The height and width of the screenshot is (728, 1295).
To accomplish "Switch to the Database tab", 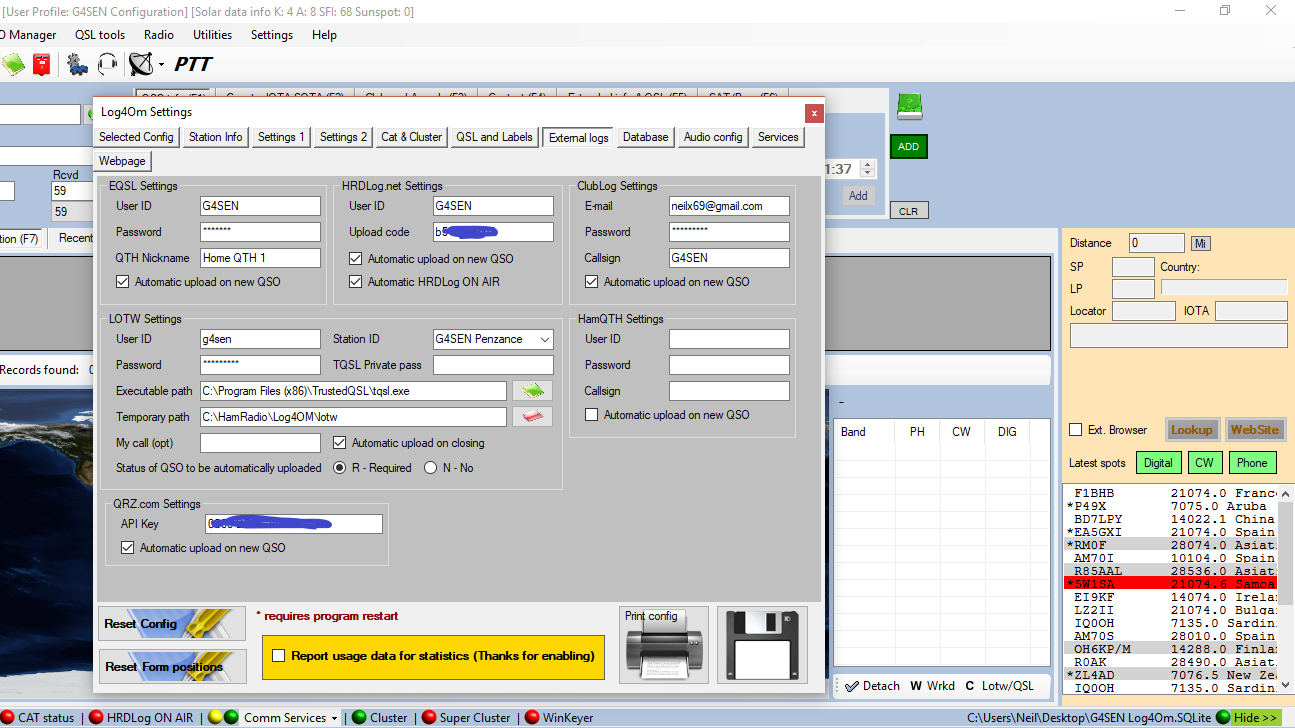I will (646, 137).
